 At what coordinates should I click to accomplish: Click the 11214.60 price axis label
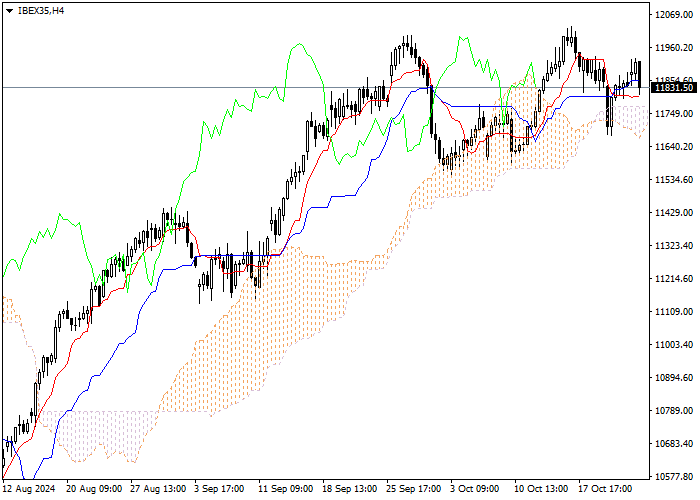(x=674, y=279)
